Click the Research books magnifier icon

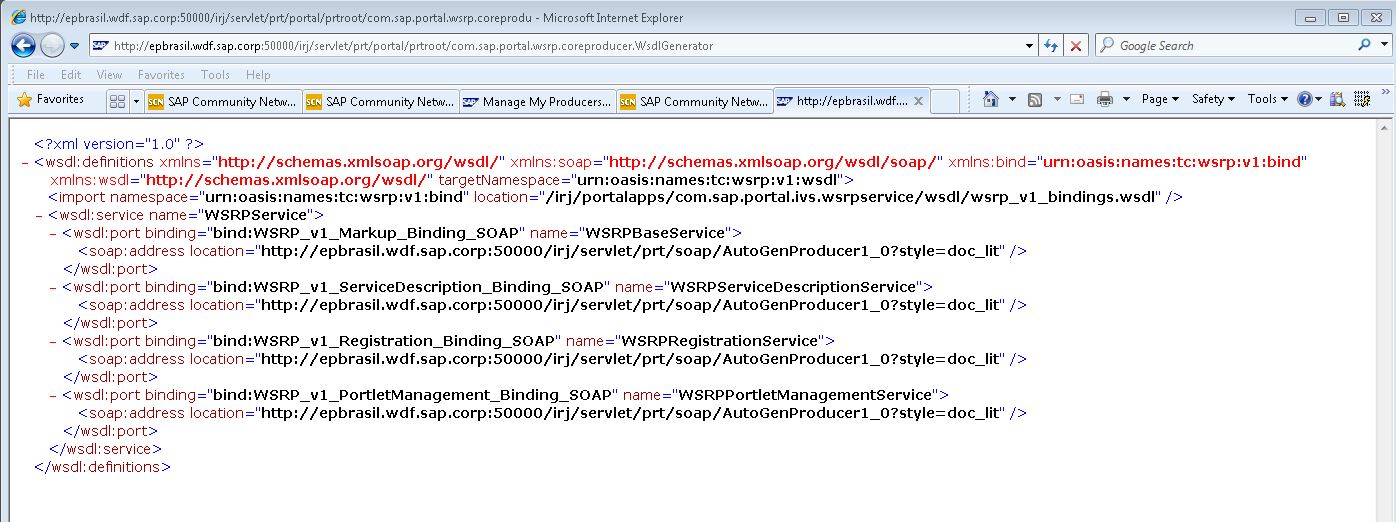[x=1338, y=99]
